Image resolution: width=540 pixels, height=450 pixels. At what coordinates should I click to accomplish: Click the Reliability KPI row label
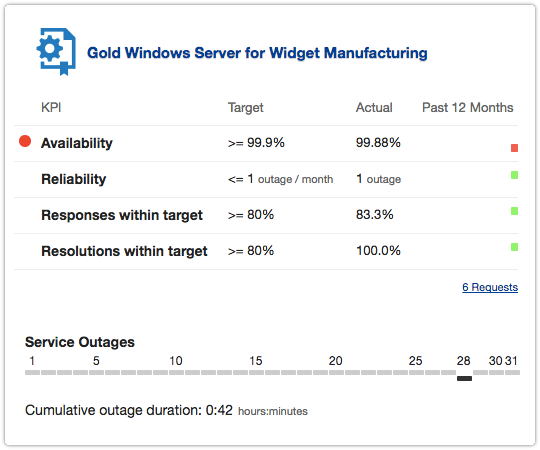click(74, 179)
